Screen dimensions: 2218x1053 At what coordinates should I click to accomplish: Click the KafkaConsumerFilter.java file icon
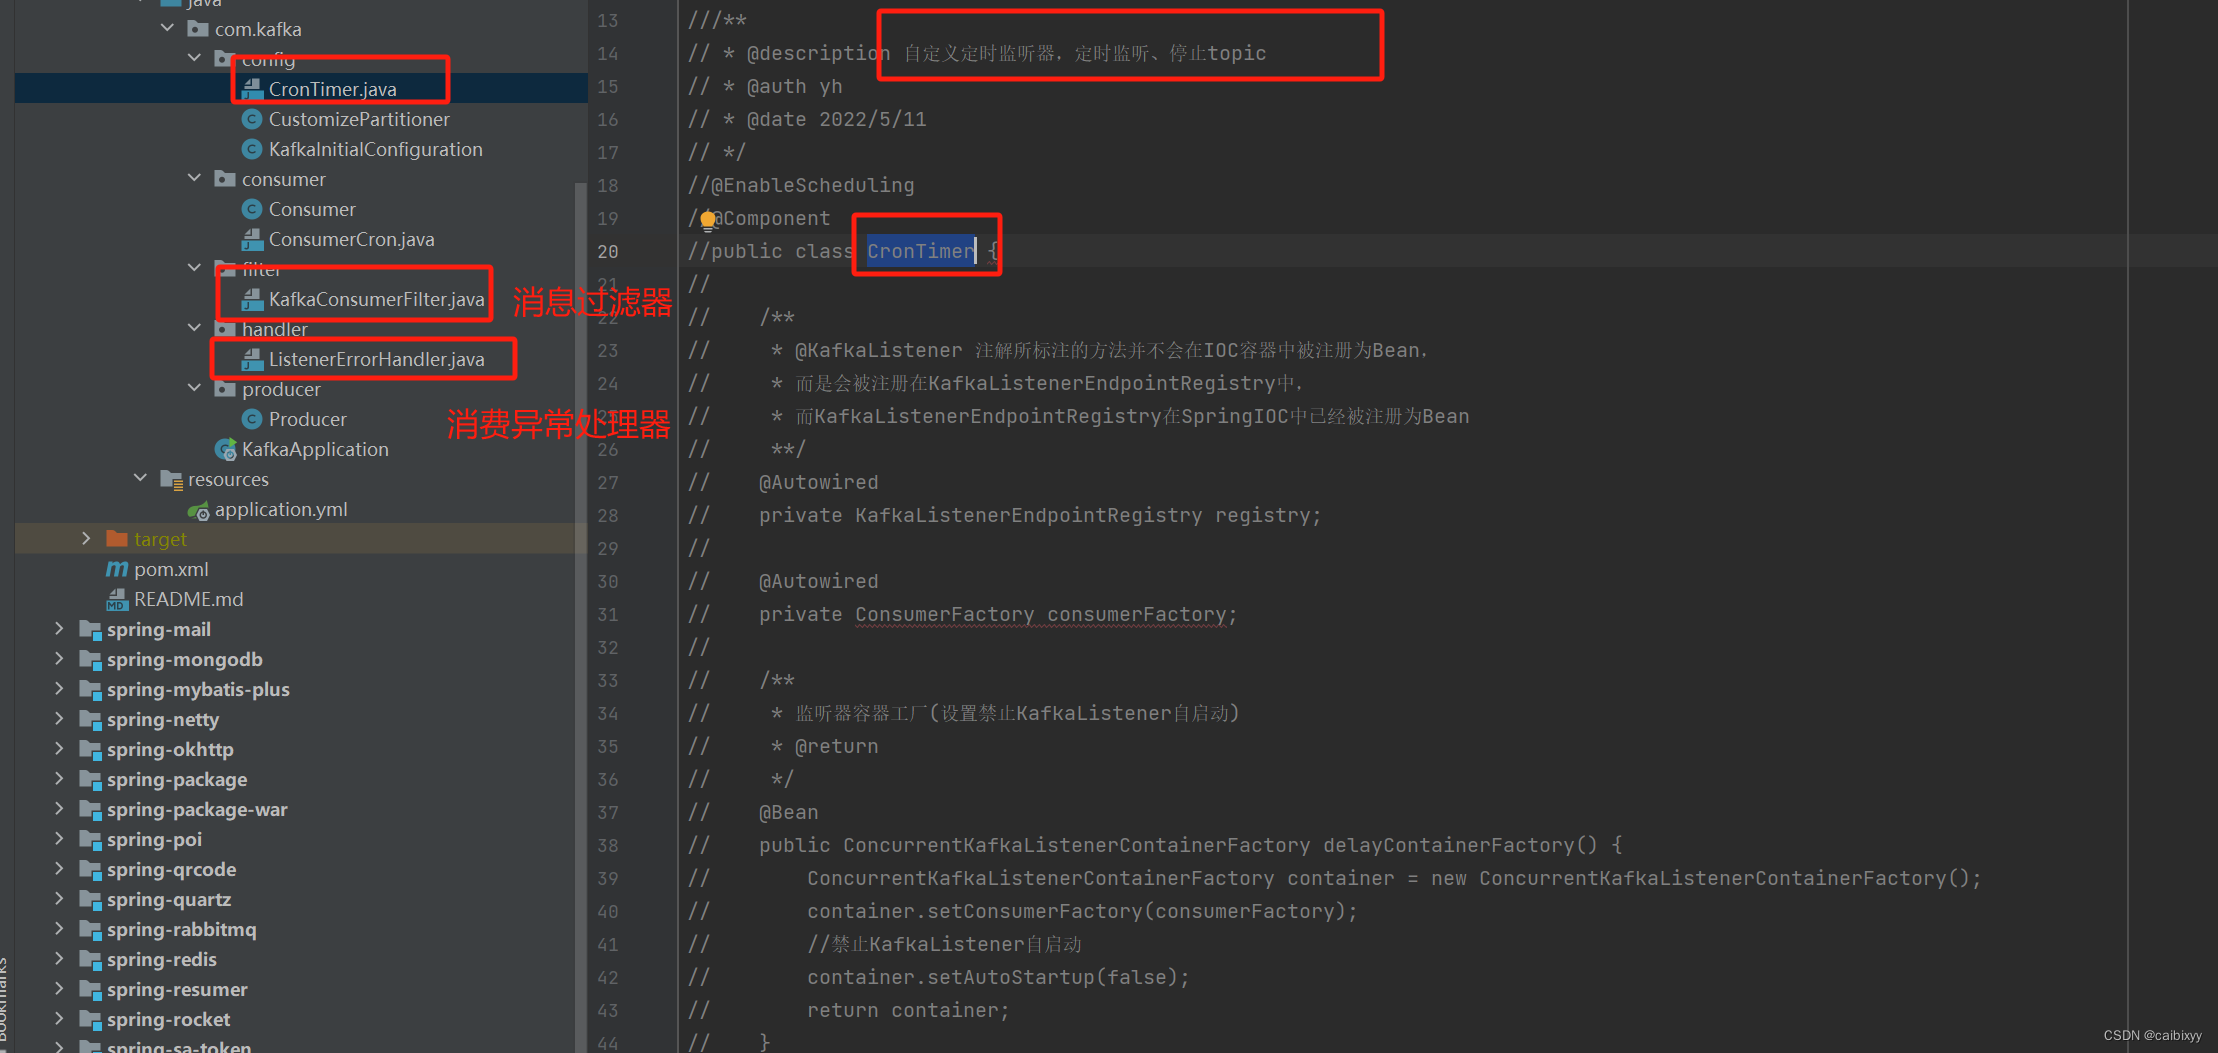(x=252, y=299)
